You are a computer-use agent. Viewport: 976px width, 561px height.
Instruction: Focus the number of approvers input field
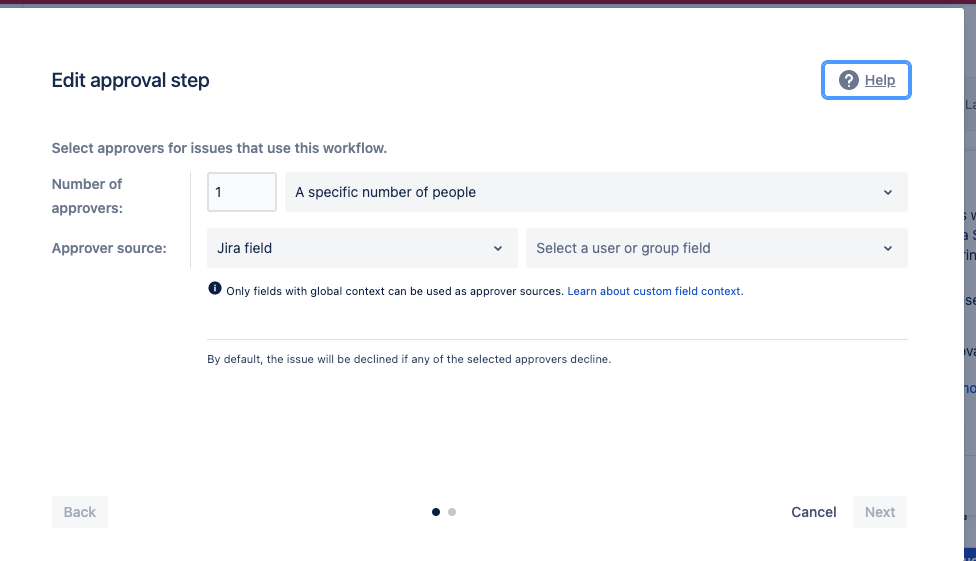[x=242, y=192]
